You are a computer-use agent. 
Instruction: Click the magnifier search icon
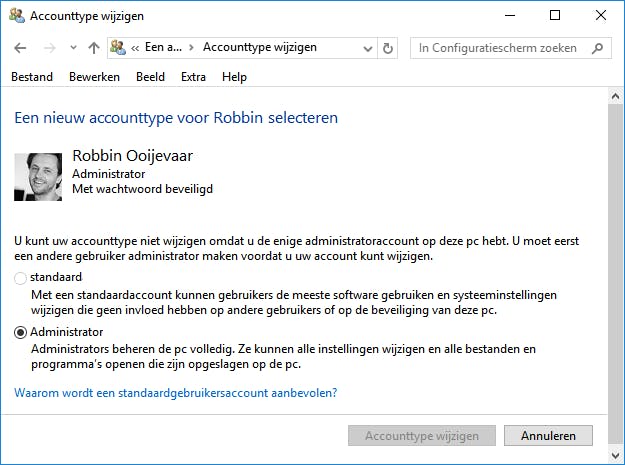click(598, 48)
